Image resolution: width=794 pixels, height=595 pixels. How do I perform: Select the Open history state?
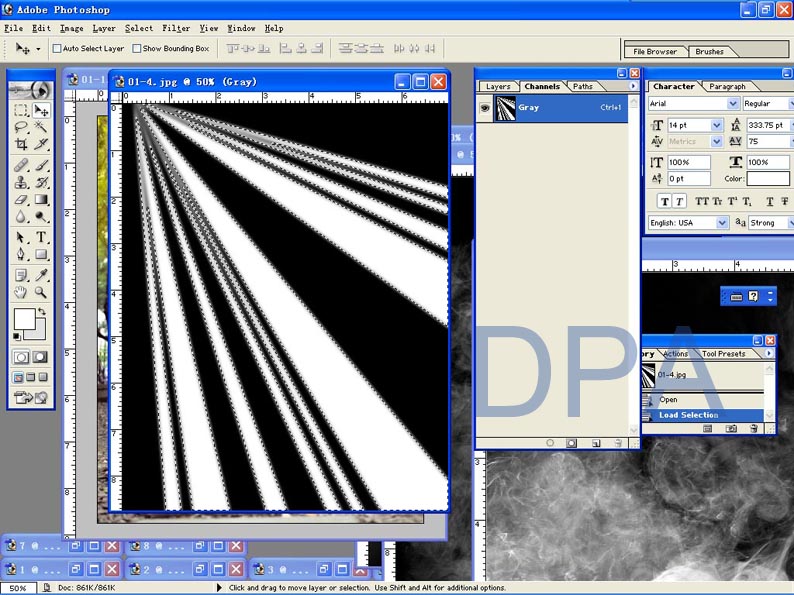coord(703,400)
